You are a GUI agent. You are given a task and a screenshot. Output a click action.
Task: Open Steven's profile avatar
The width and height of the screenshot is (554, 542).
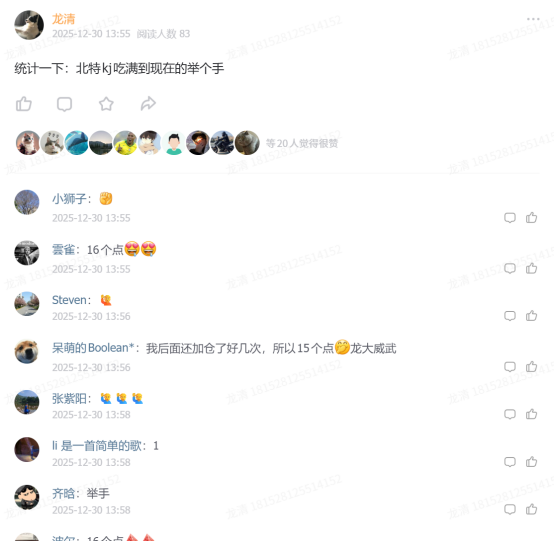pos(27,304)
